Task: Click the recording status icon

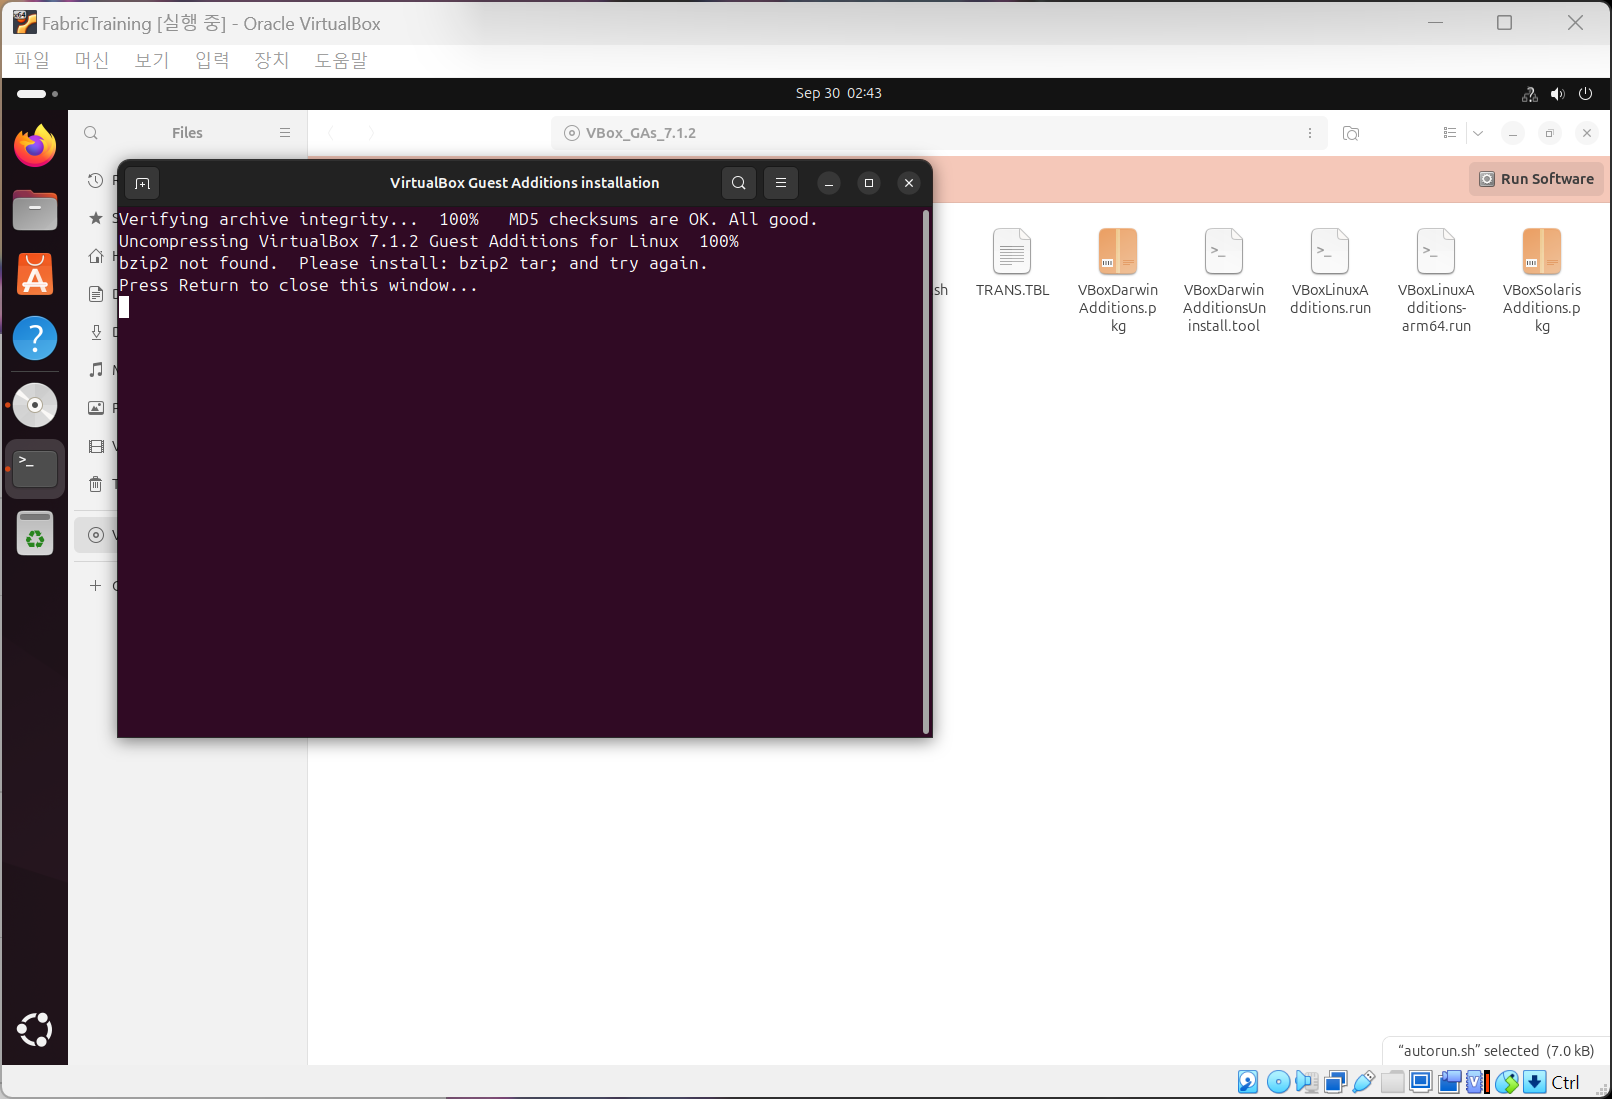Action: 1450,1082
